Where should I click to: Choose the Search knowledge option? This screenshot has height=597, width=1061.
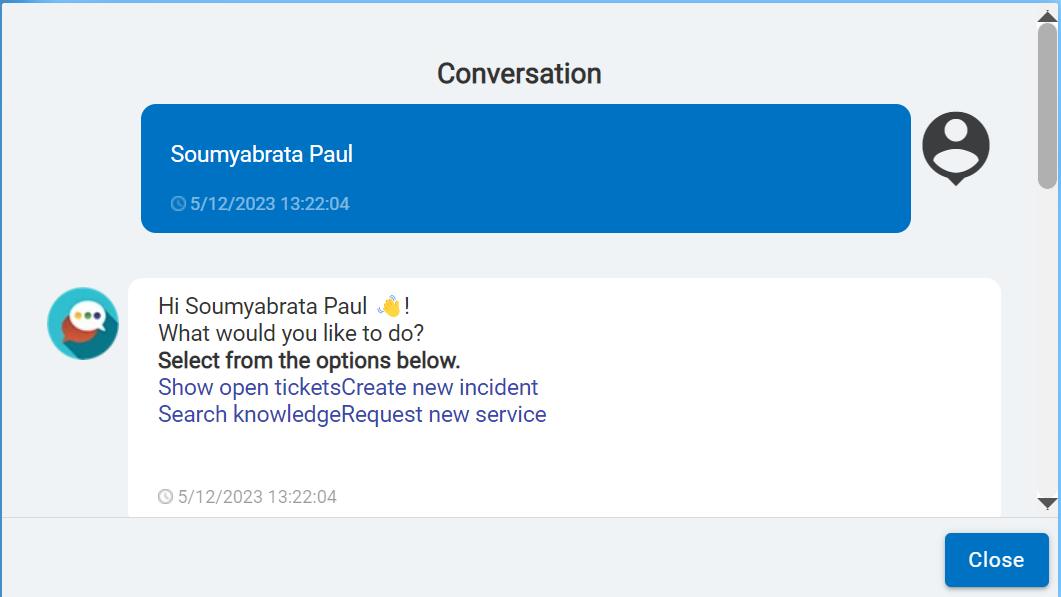249,414
